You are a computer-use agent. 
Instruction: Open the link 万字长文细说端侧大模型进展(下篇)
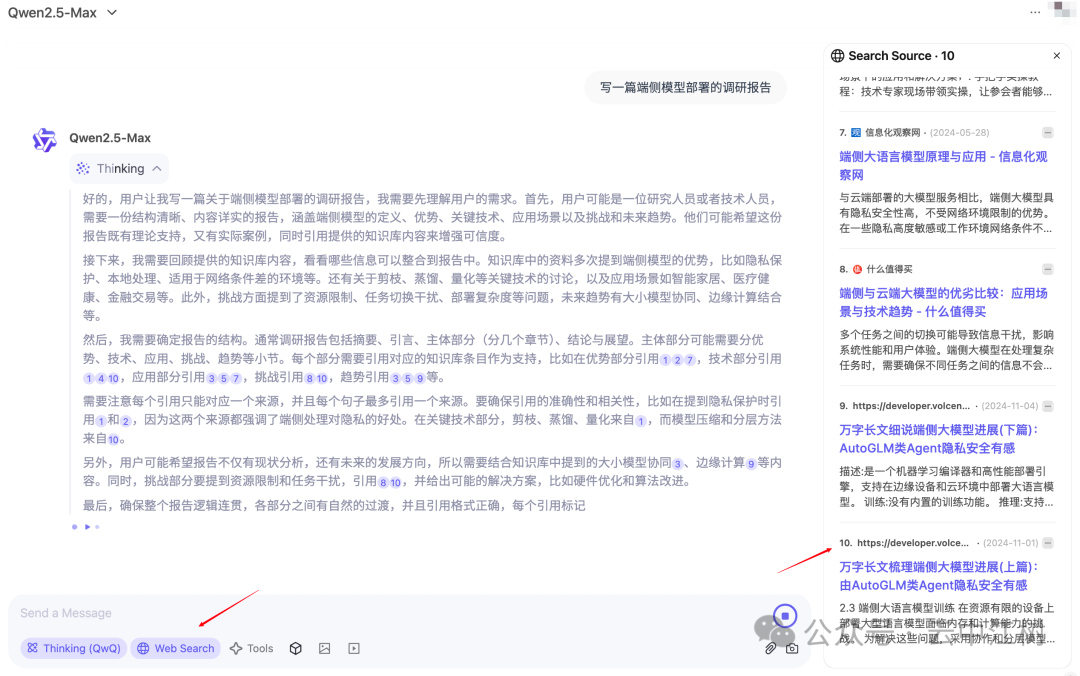pyautogui.click(x=939, y=439)
